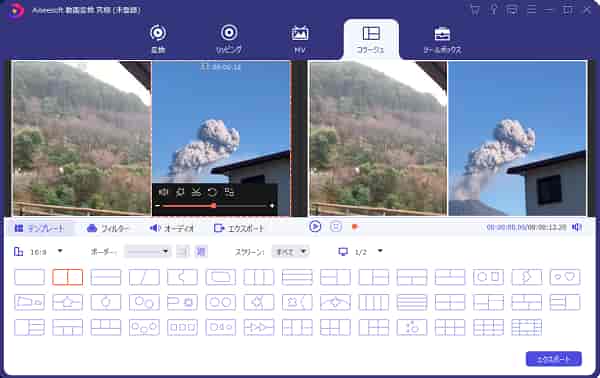Select the left forest clip in editing pane
600x378 pixels.
point(81,138)
